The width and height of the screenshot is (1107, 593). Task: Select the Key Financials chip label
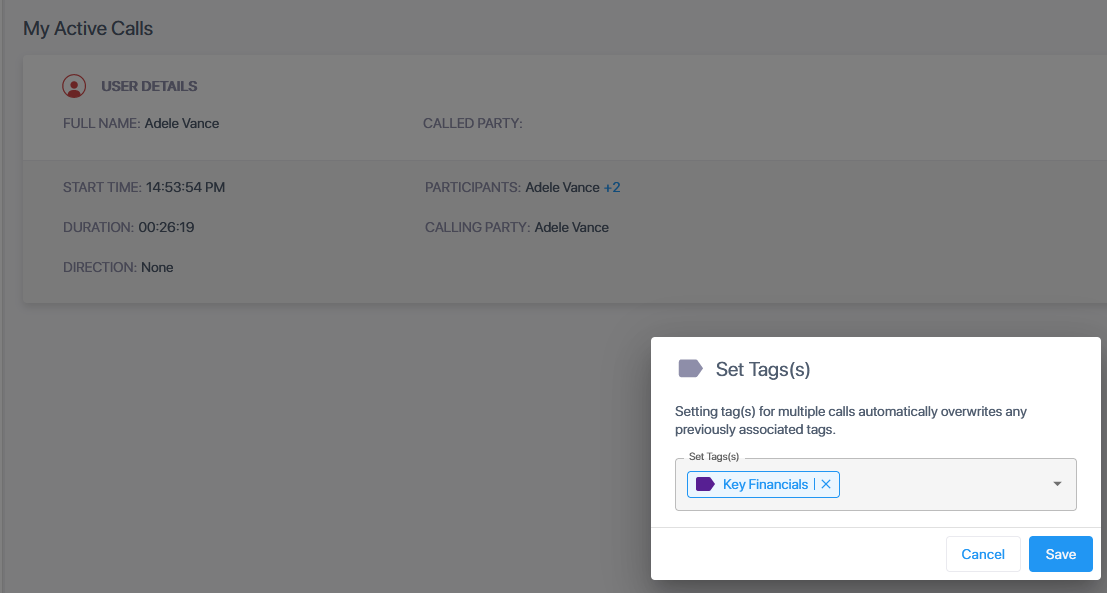pyautogui.click(x=765, y=484)
